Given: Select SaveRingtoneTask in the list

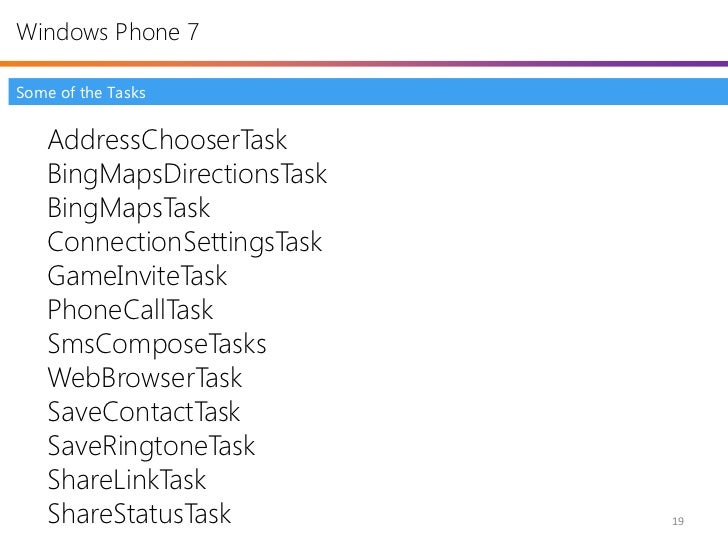Looking at the screenshot, I should (x=151, y=447).
